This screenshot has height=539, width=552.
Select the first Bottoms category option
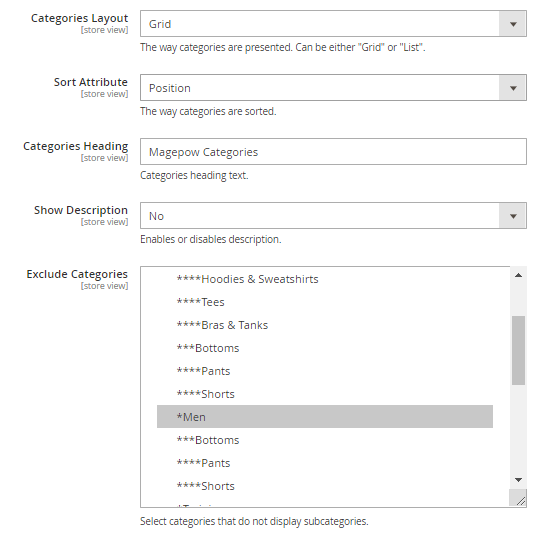click(325, 348)
